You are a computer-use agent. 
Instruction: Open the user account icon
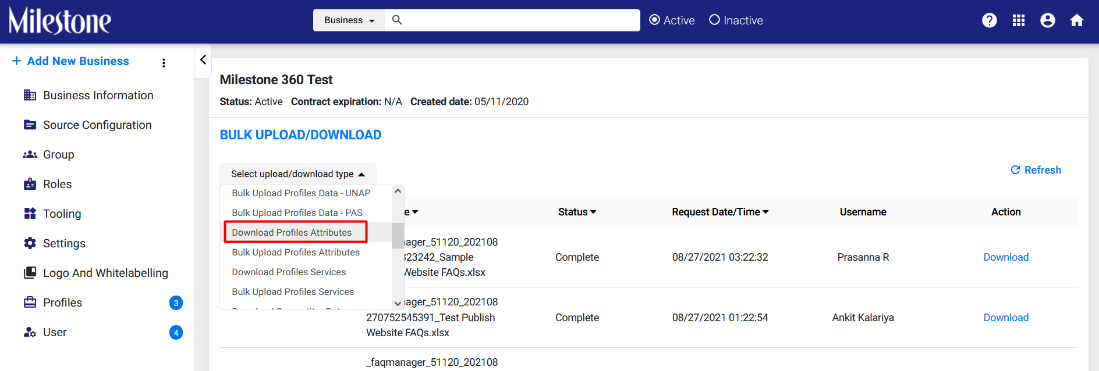click(x=1048, y=20)
